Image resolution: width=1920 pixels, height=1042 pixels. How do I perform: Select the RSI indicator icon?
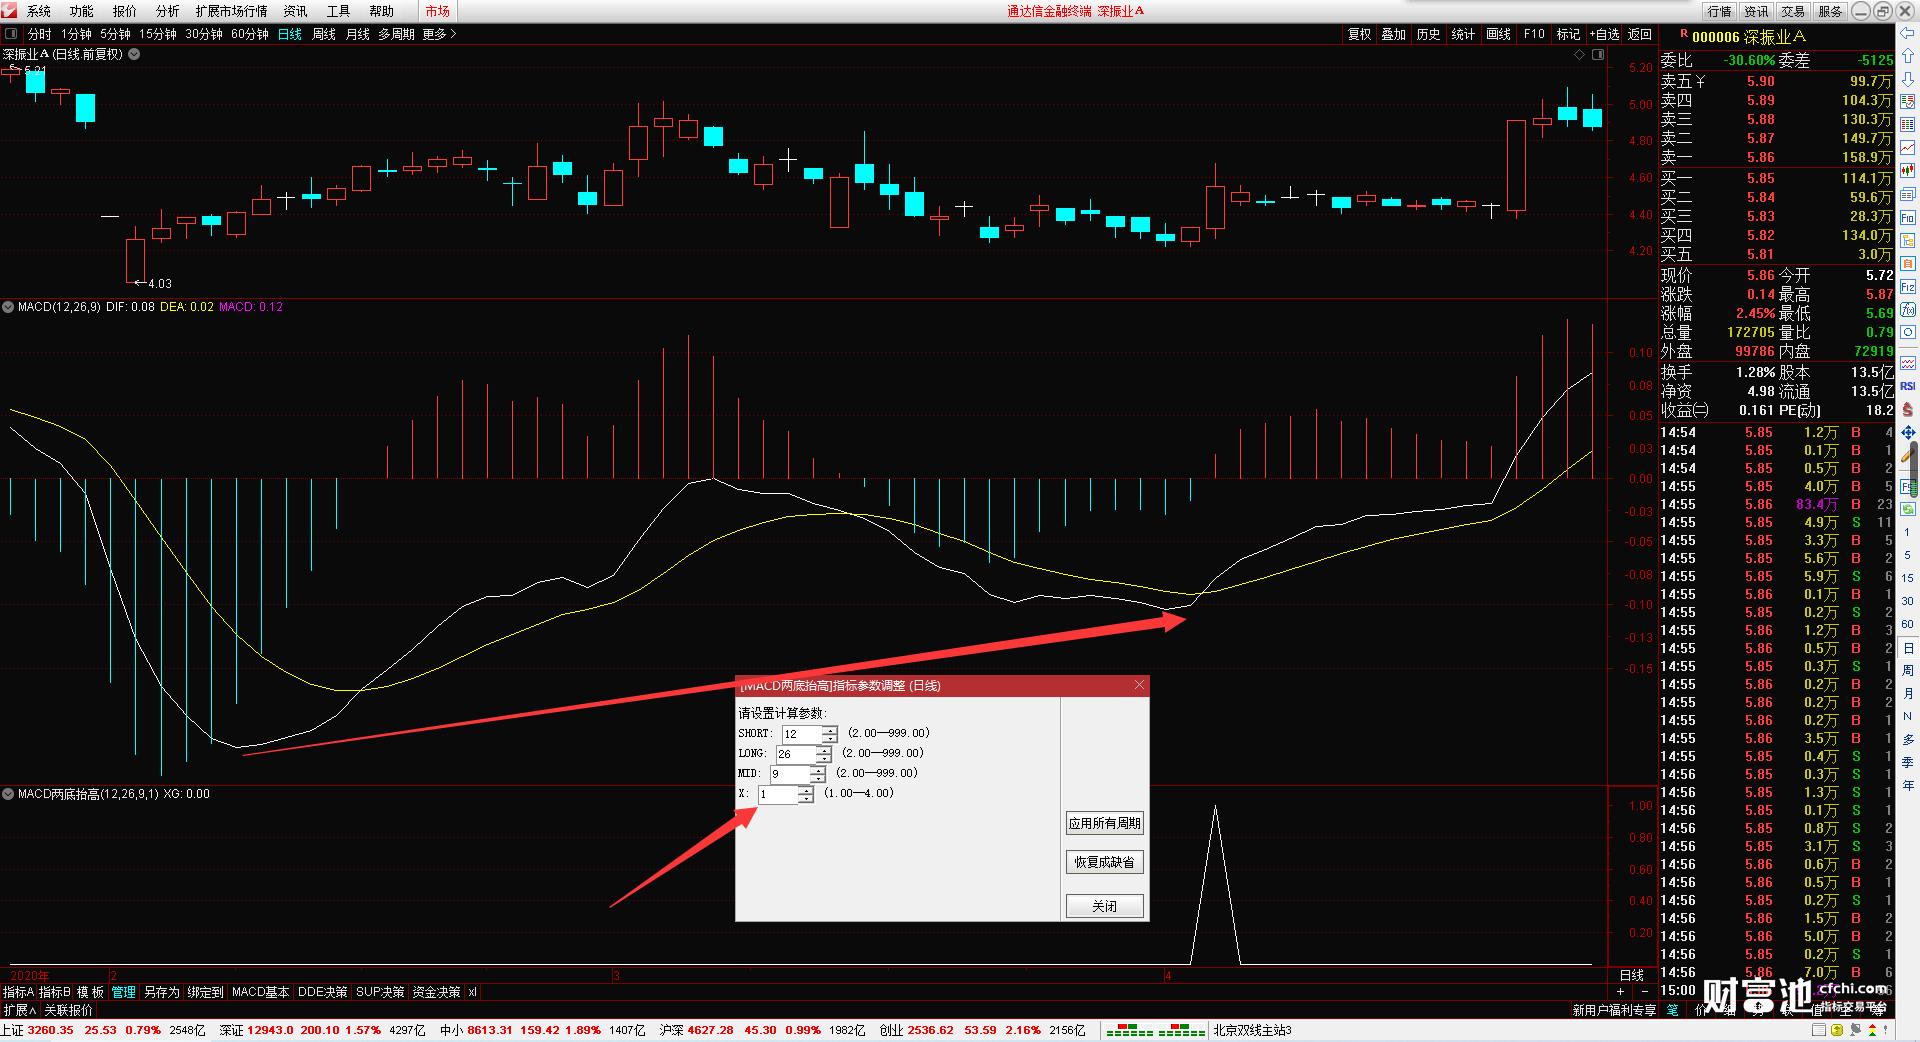1908,386
